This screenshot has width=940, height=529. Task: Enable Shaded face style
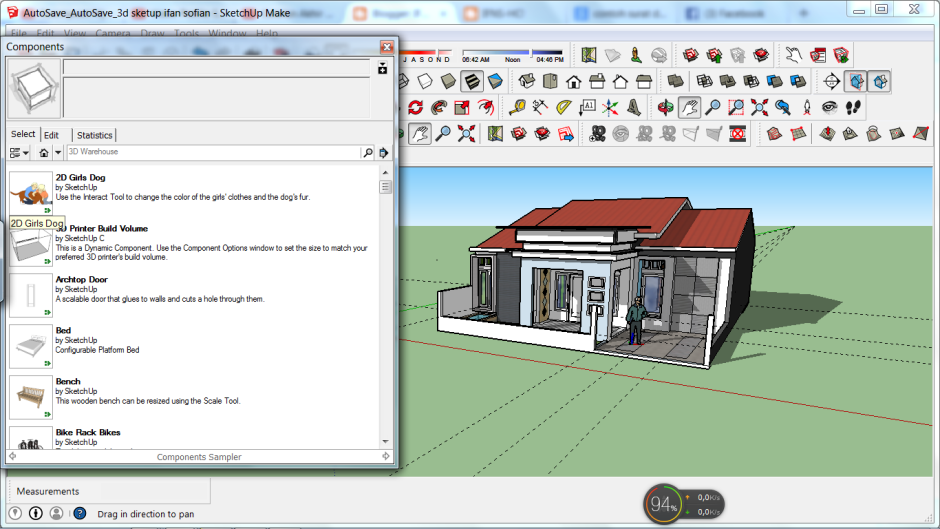pyautogui.click(x=448, y=81)
